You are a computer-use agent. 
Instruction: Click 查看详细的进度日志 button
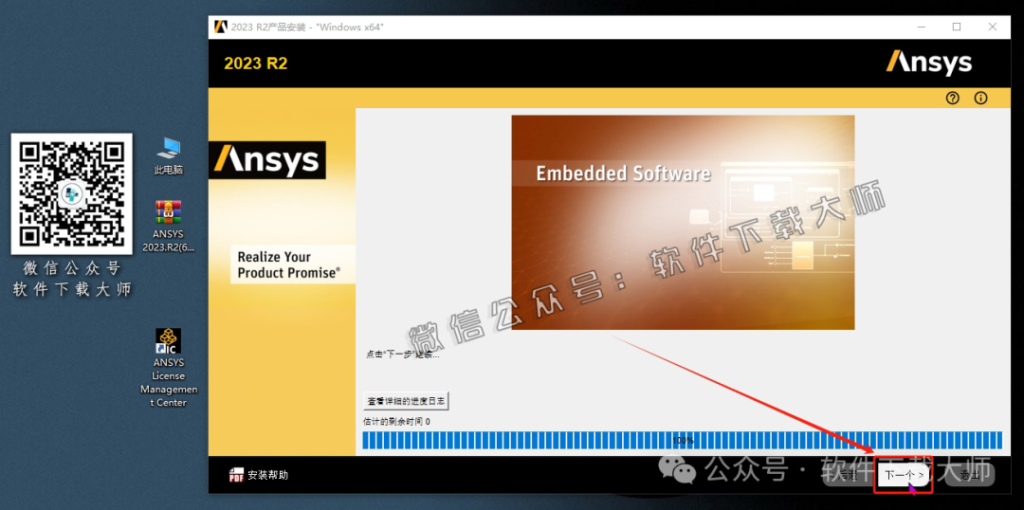406,400
